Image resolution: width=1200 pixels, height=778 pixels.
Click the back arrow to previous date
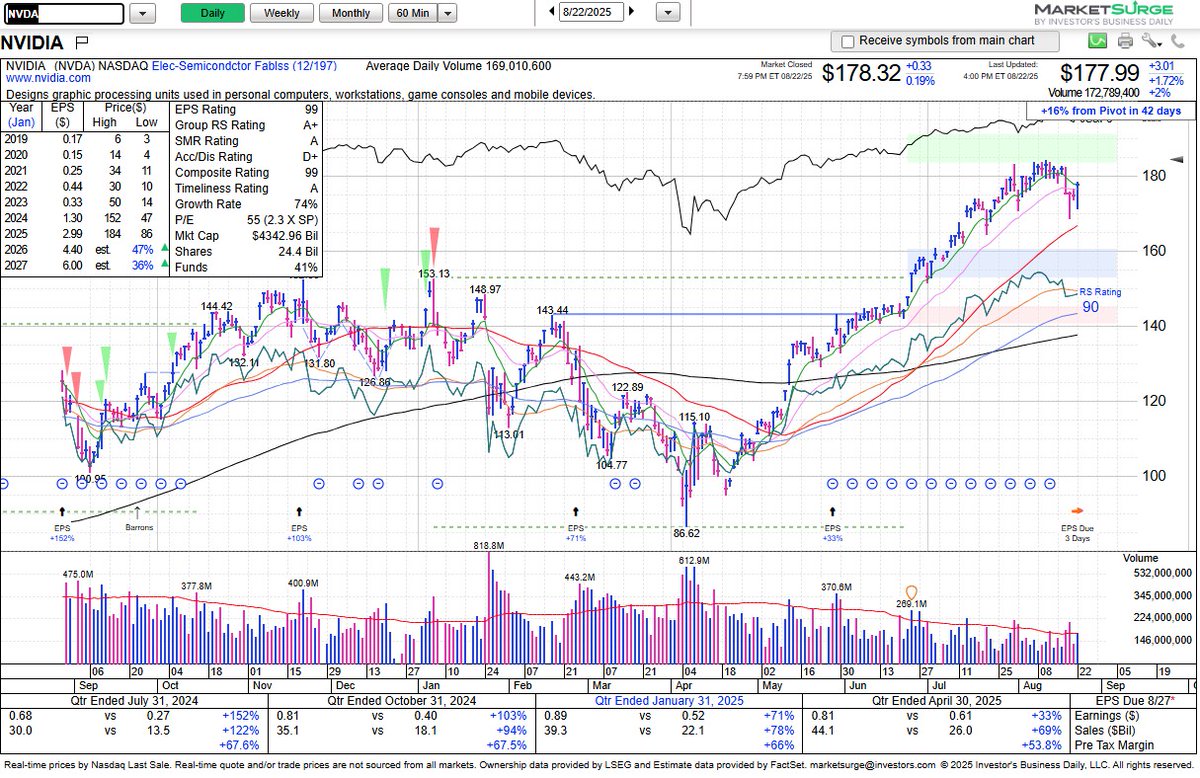[550, 13]
